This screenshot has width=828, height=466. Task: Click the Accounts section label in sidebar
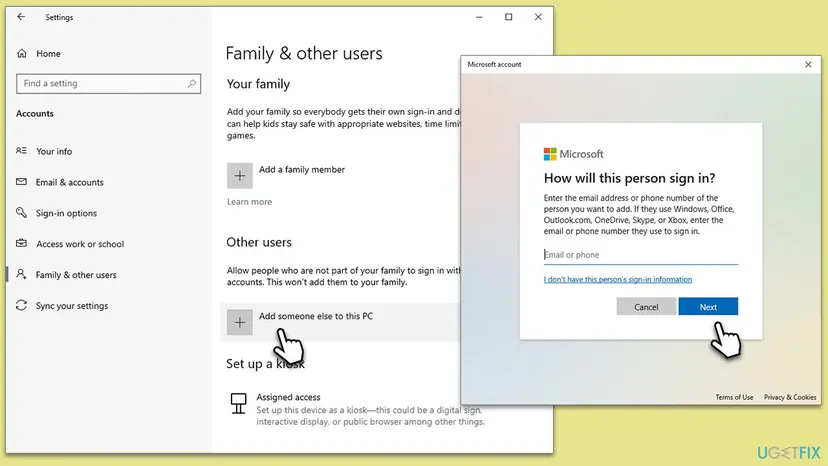(35, 114)
